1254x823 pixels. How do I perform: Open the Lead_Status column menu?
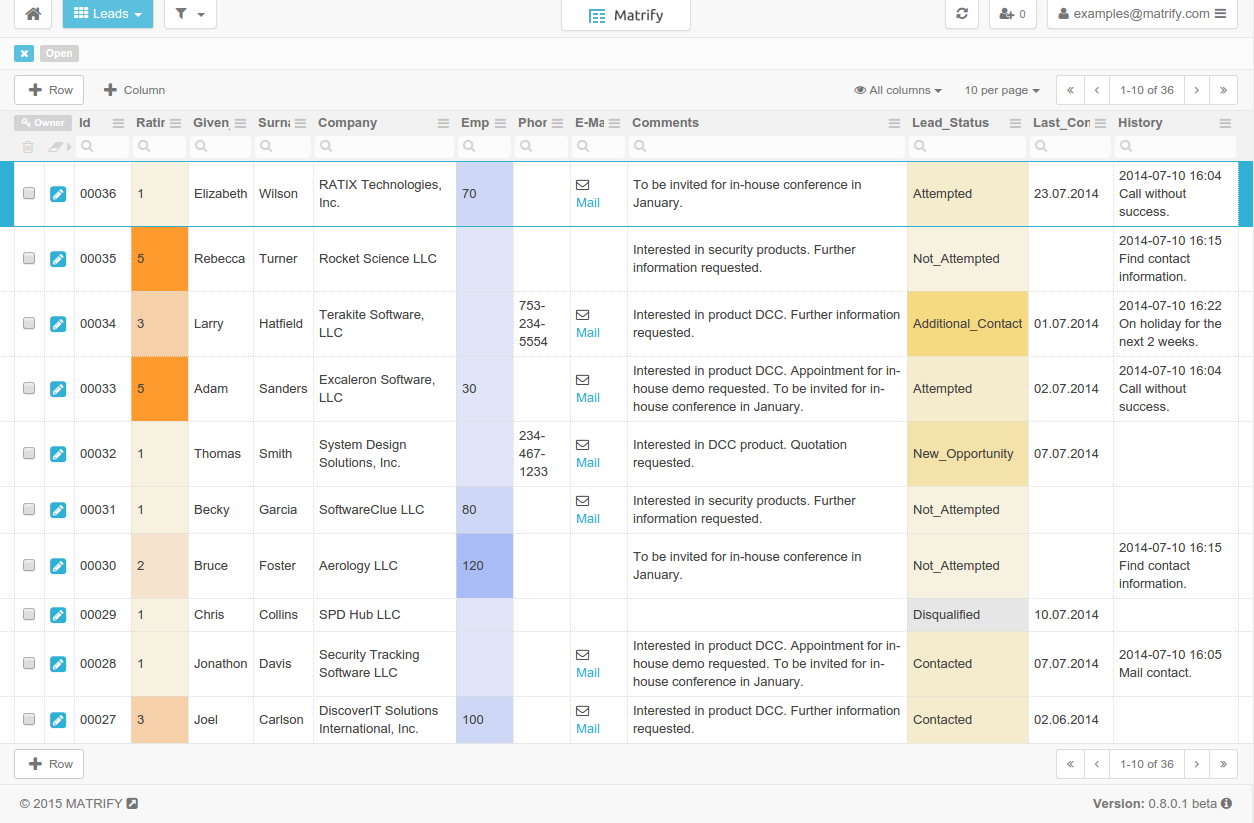click(1016, 123)
